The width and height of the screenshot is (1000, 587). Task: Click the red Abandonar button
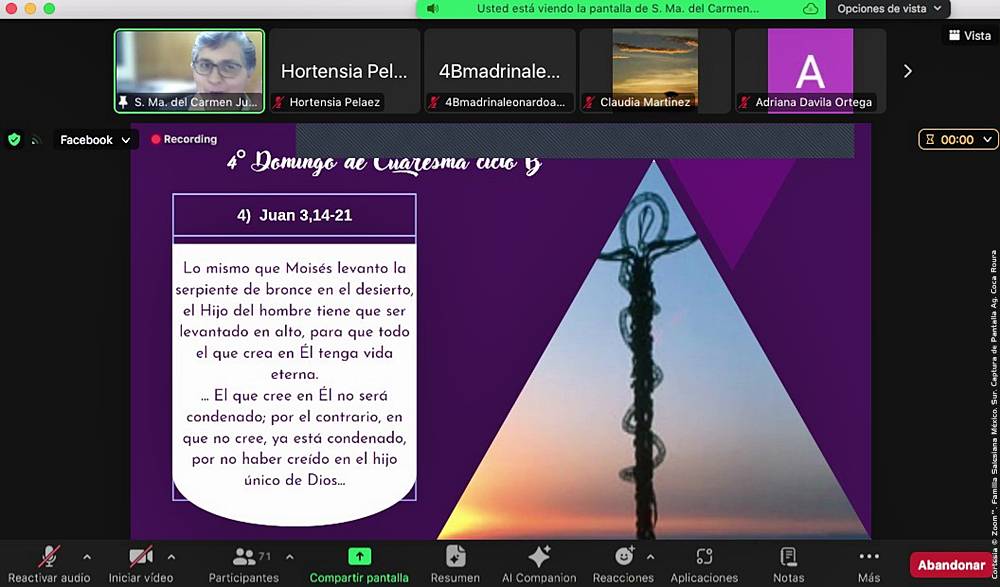click(951, 565)
